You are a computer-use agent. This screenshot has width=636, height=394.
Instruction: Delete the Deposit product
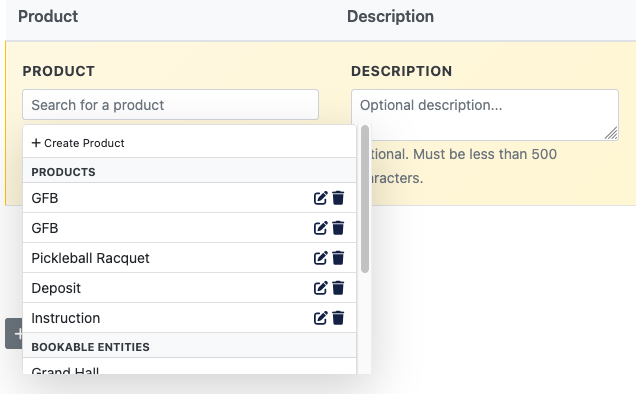pos(338,288)
